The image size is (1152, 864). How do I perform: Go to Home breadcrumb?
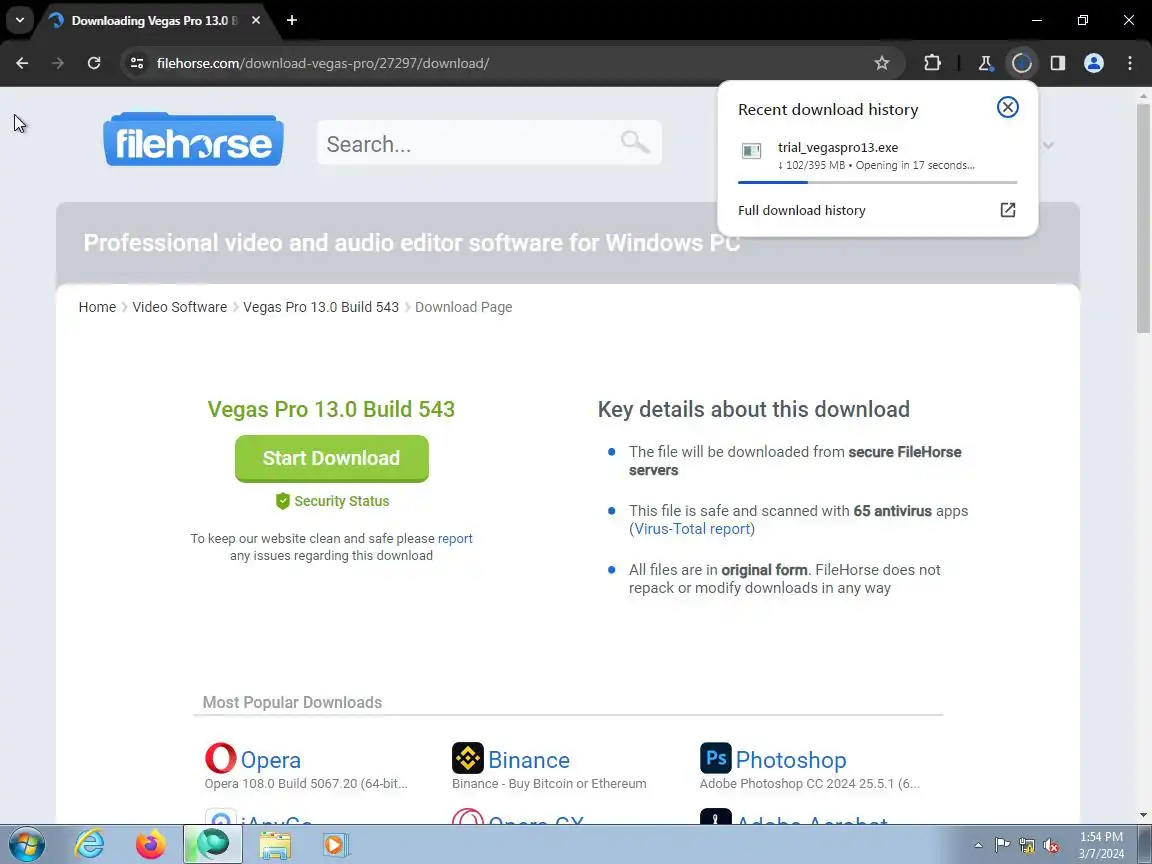click(x=97, y=307)
